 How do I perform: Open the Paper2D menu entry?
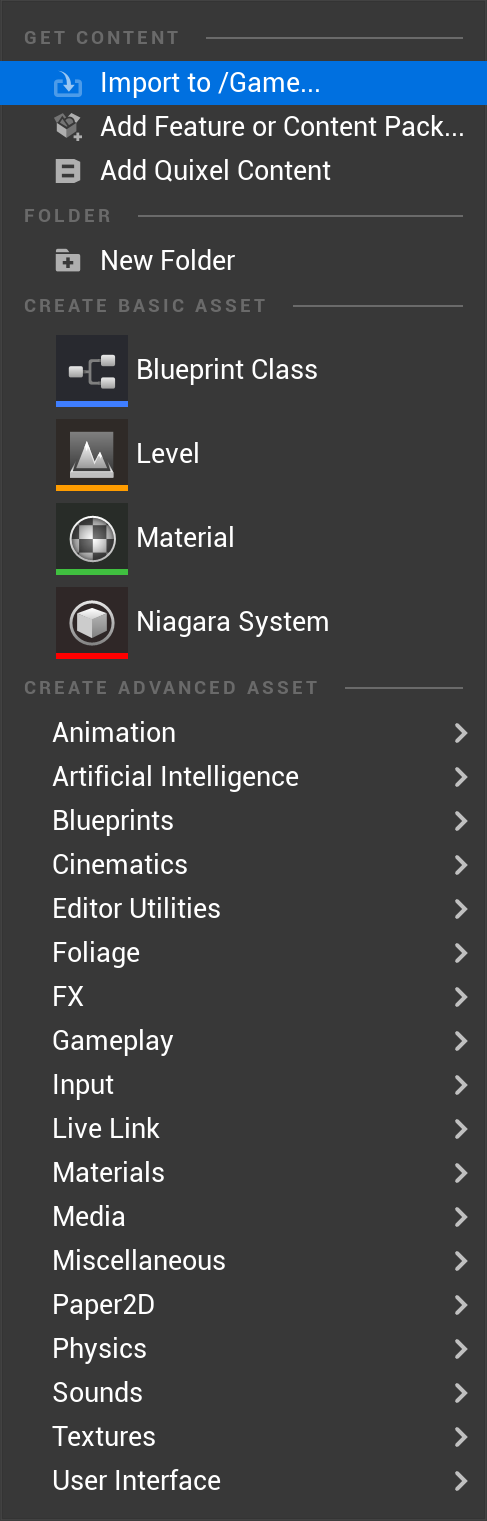pos(243,1305)
